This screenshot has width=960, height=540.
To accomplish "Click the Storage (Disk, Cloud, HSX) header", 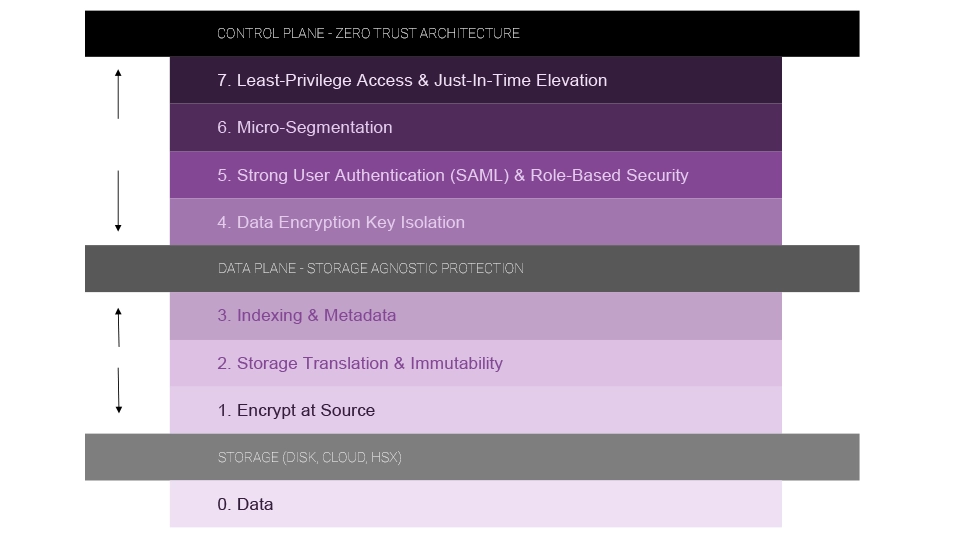I will [x=471, y=457].
